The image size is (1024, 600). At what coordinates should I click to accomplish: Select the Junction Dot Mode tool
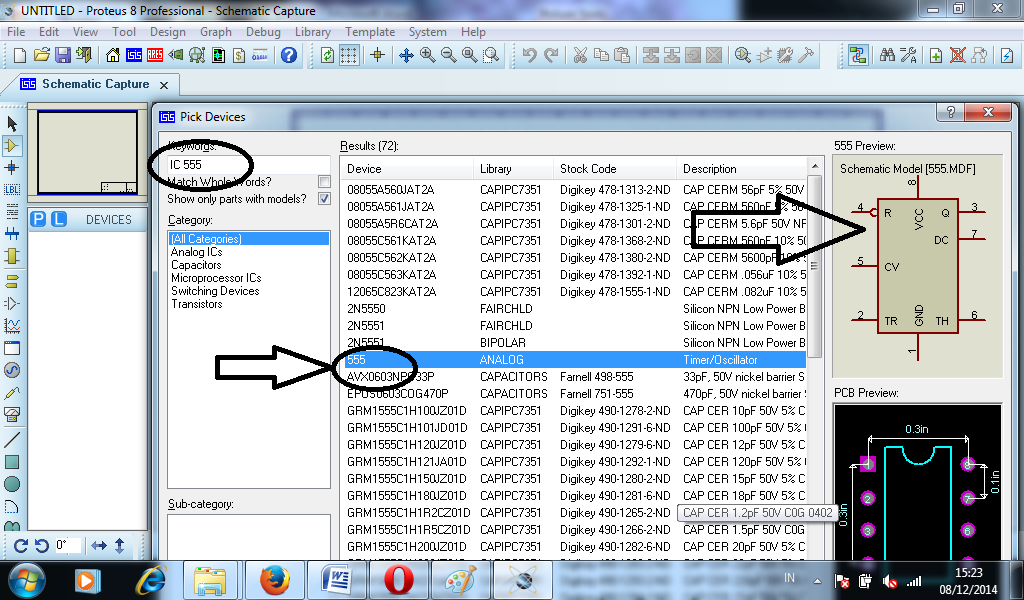click(x=12, y=168)
